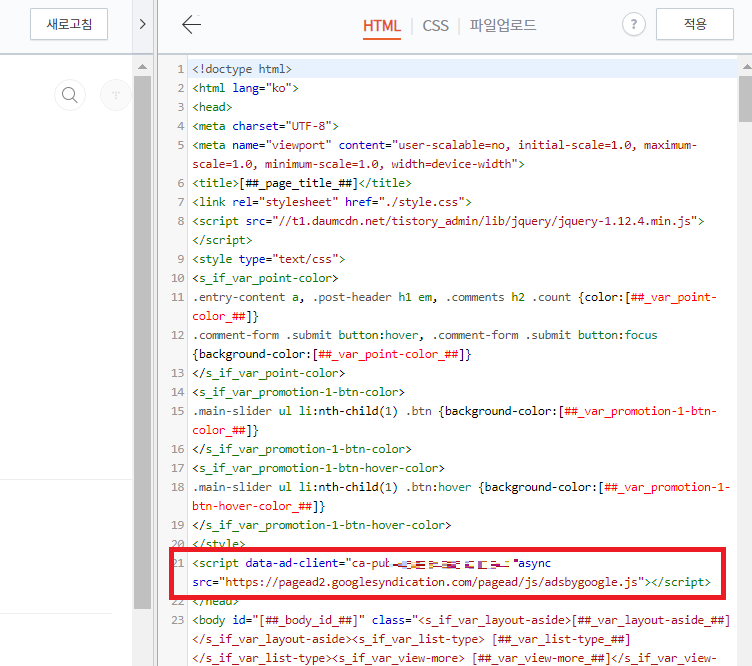Click the 새로고침 refresh button
The width and height of the screenshot is (752, 666).
click(x=69, y=24)
